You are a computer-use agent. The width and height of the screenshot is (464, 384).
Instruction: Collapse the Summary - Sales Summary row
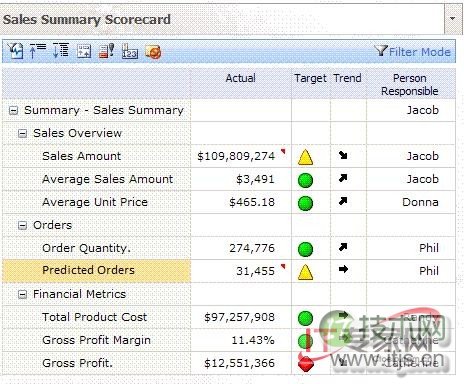pyautogui.click(x=13, y=111)
